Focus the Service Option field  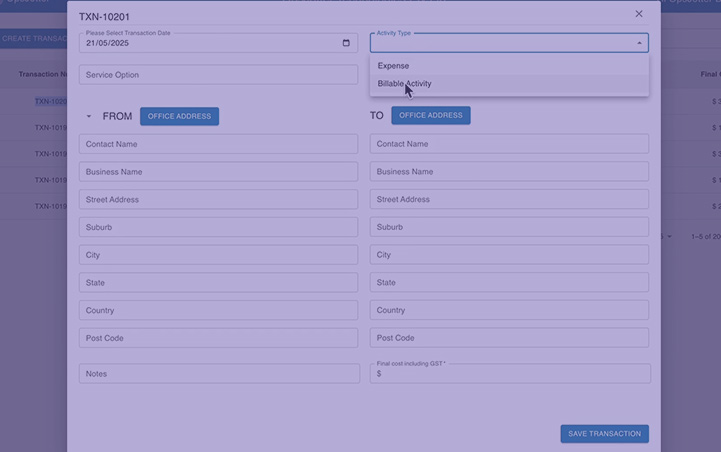coord(218,75)
